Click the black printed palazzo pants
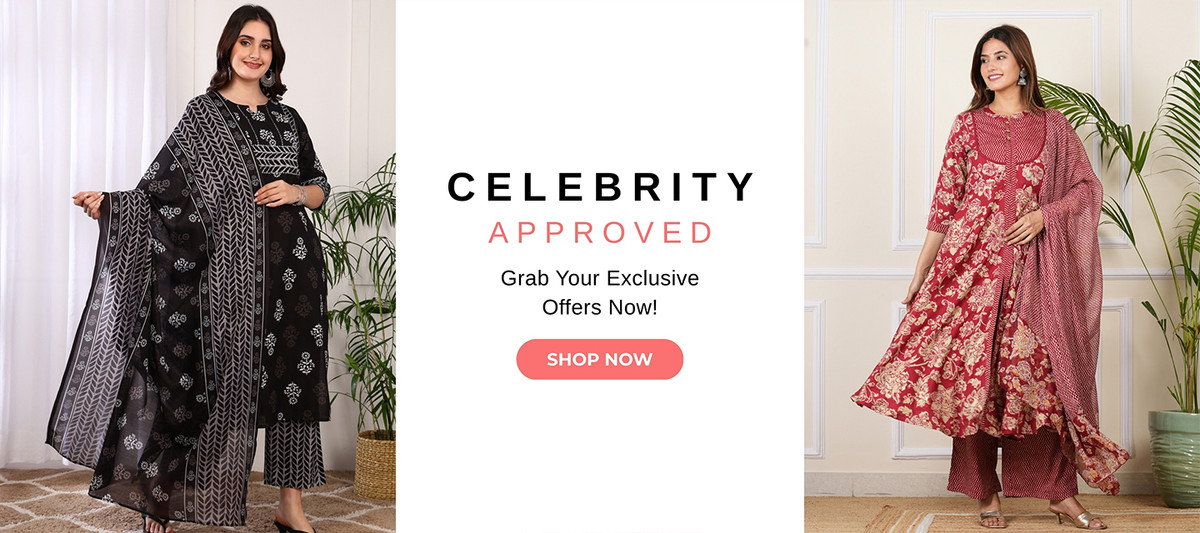 (x=293, y=453)
